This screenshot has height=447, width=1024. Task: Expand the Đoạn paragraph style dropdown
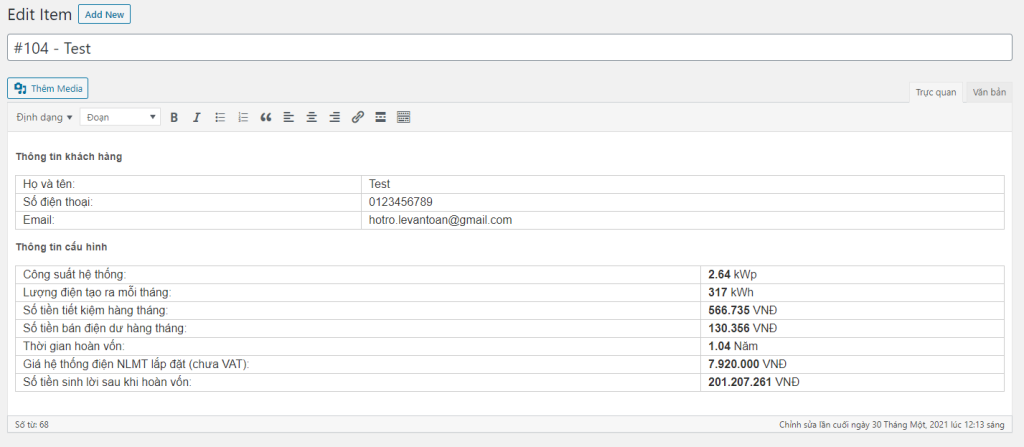click(120, 117)
